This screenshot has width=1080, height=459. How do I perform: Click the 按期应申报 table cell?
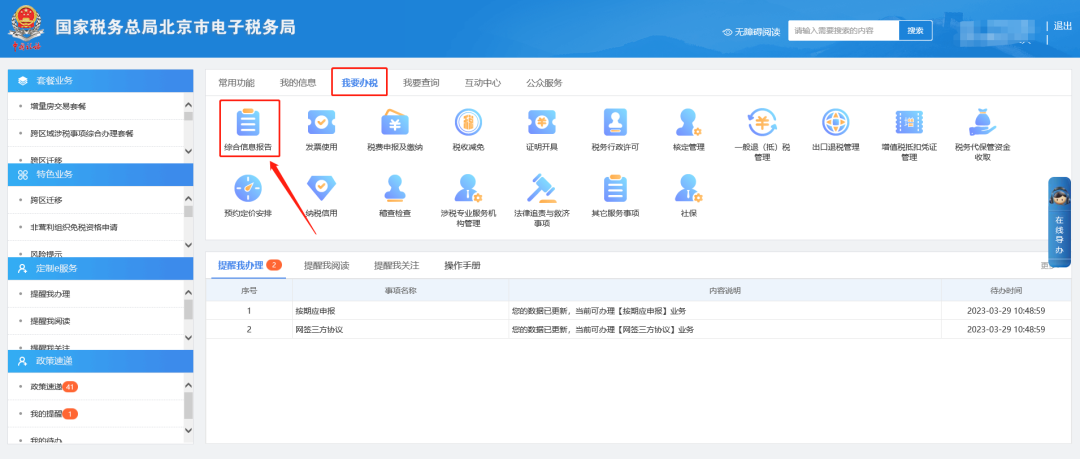click(401, 311)
